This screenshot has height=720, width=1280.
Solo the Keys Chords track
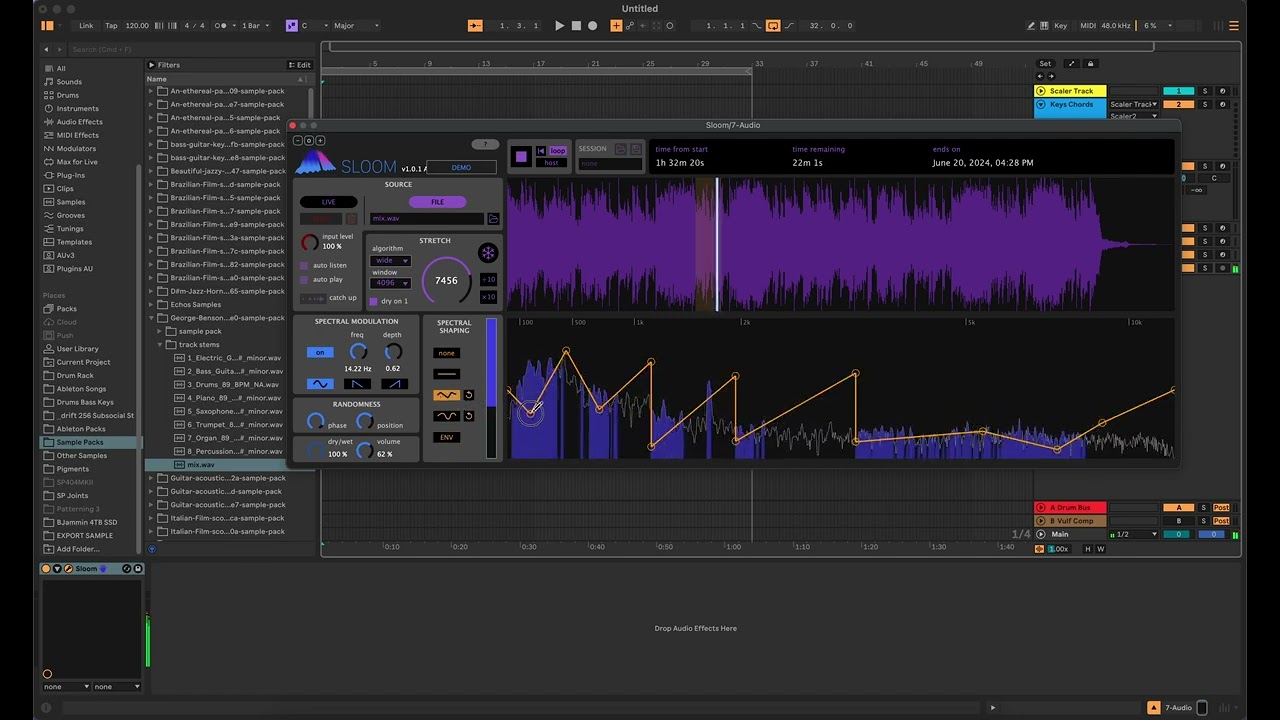point(1205,104)
